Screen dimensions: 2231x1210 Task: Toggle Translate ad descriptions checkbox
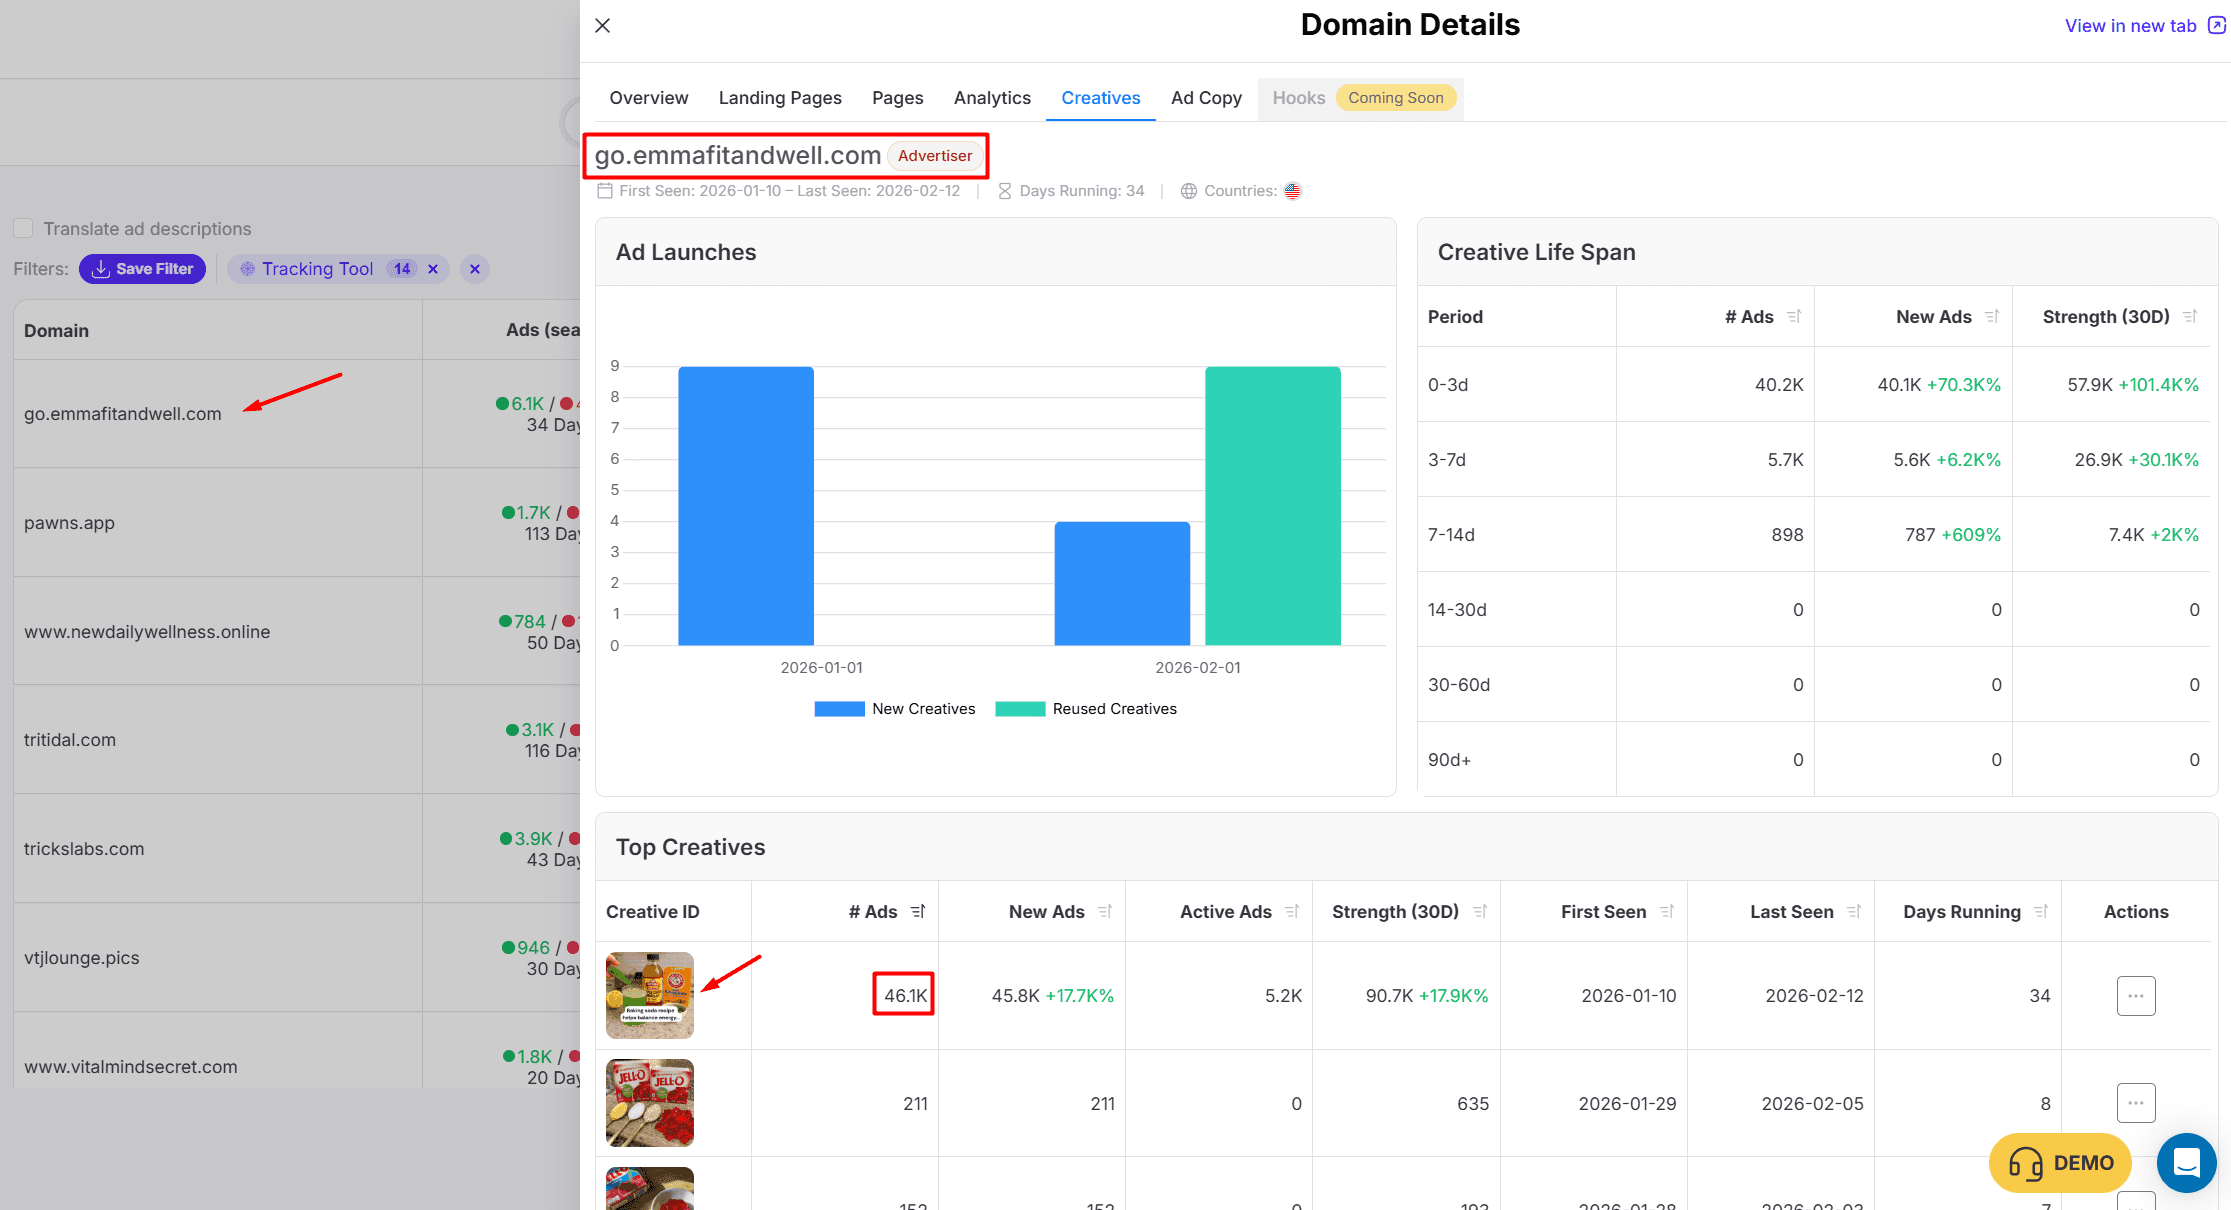pos(24,229)
